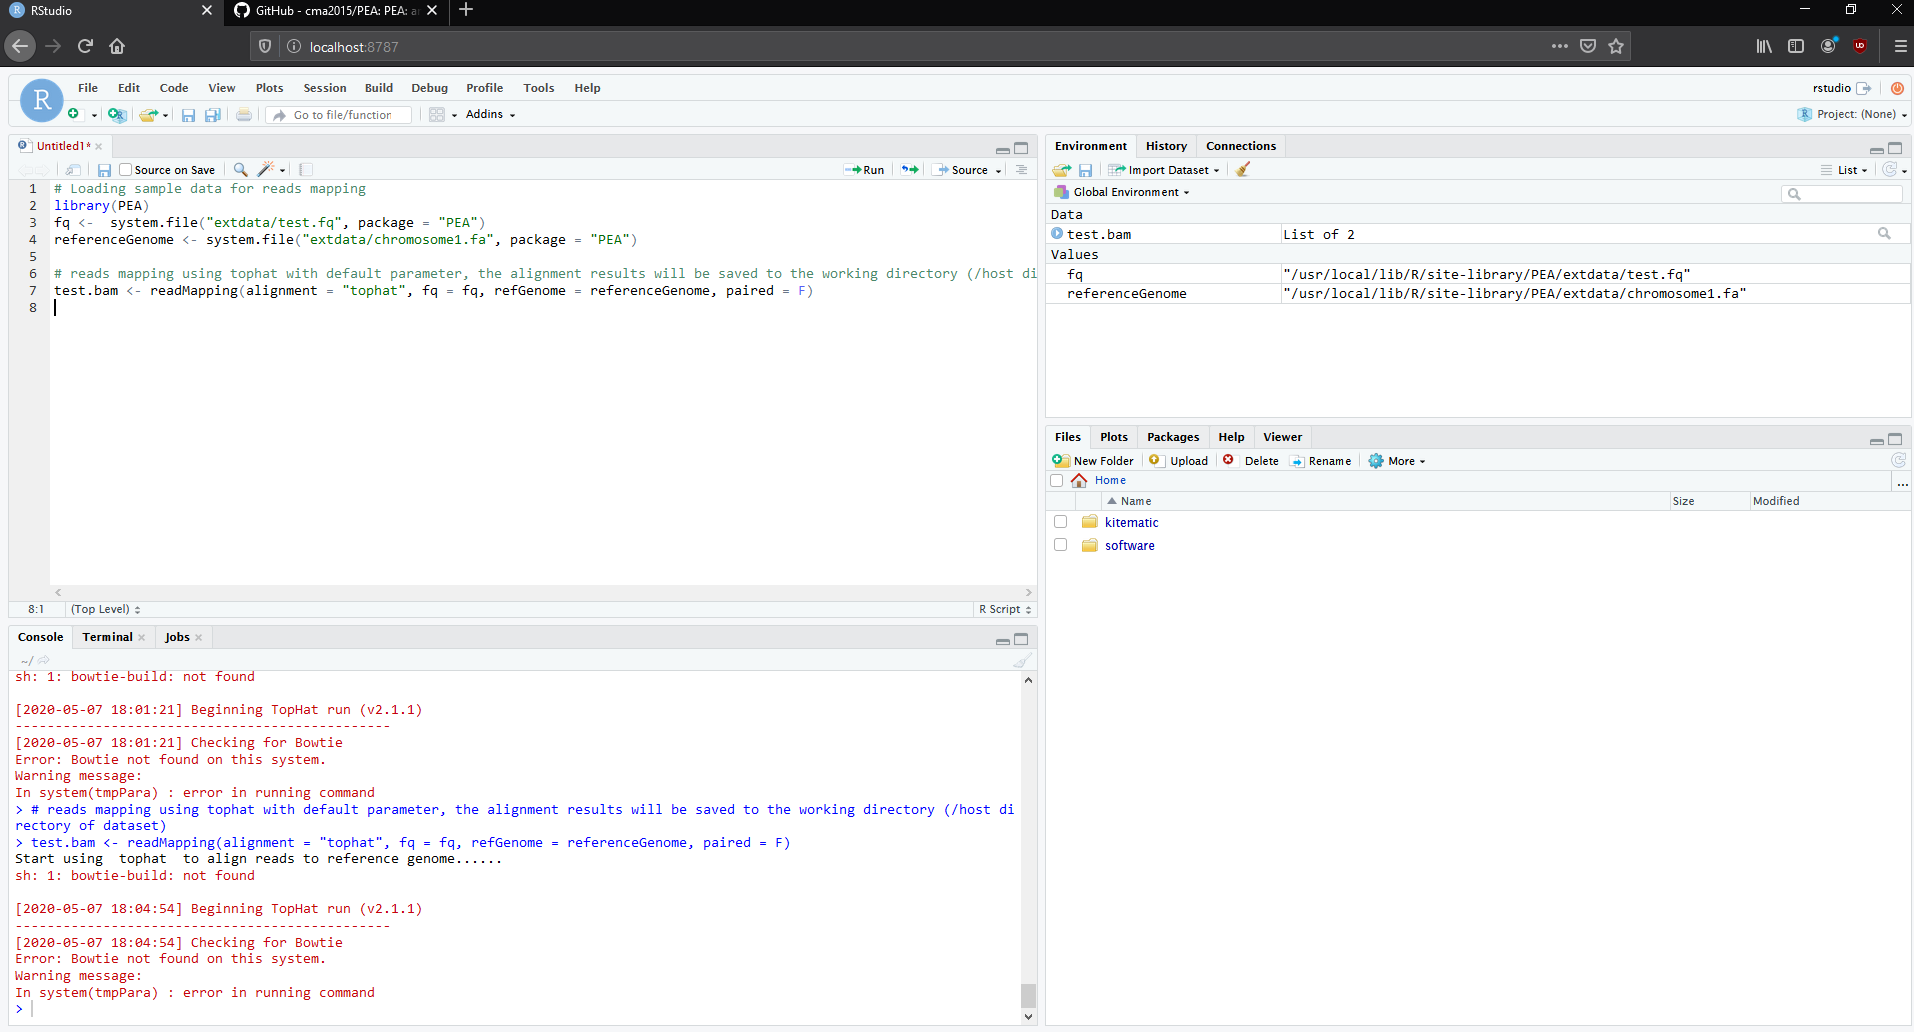Click the Go to file/function field
Viewport: 1914px width, 1032px height.
[342, 115]
